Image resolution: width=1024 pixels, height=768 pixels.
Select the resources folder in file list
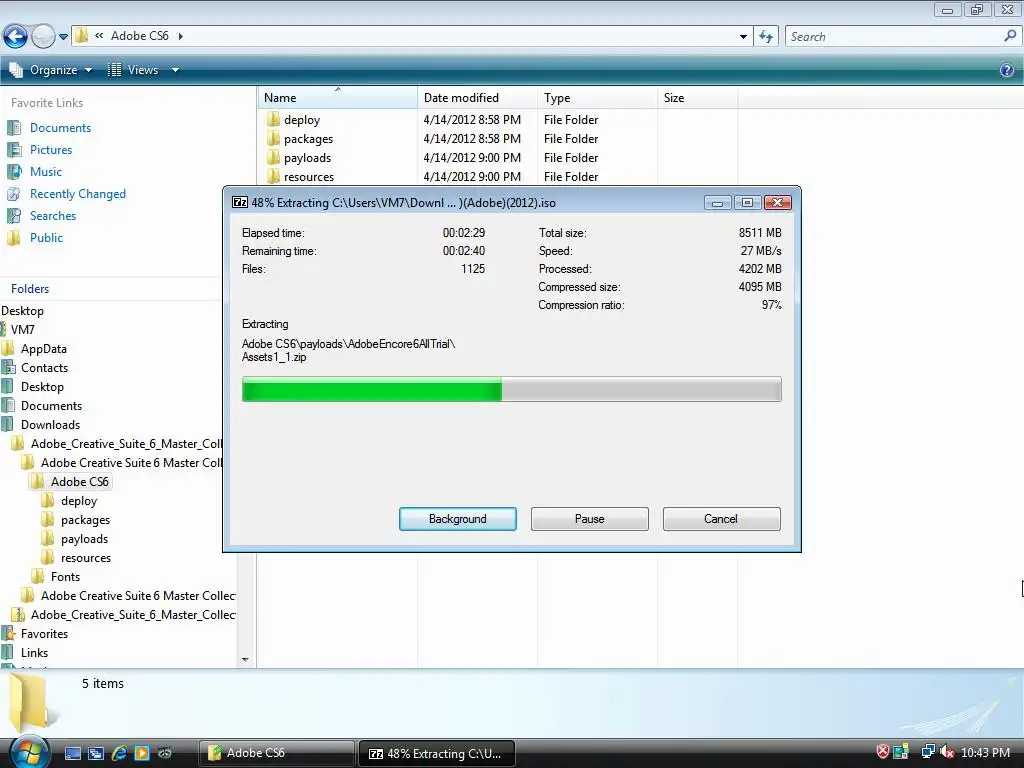click(x=309, y=176)
